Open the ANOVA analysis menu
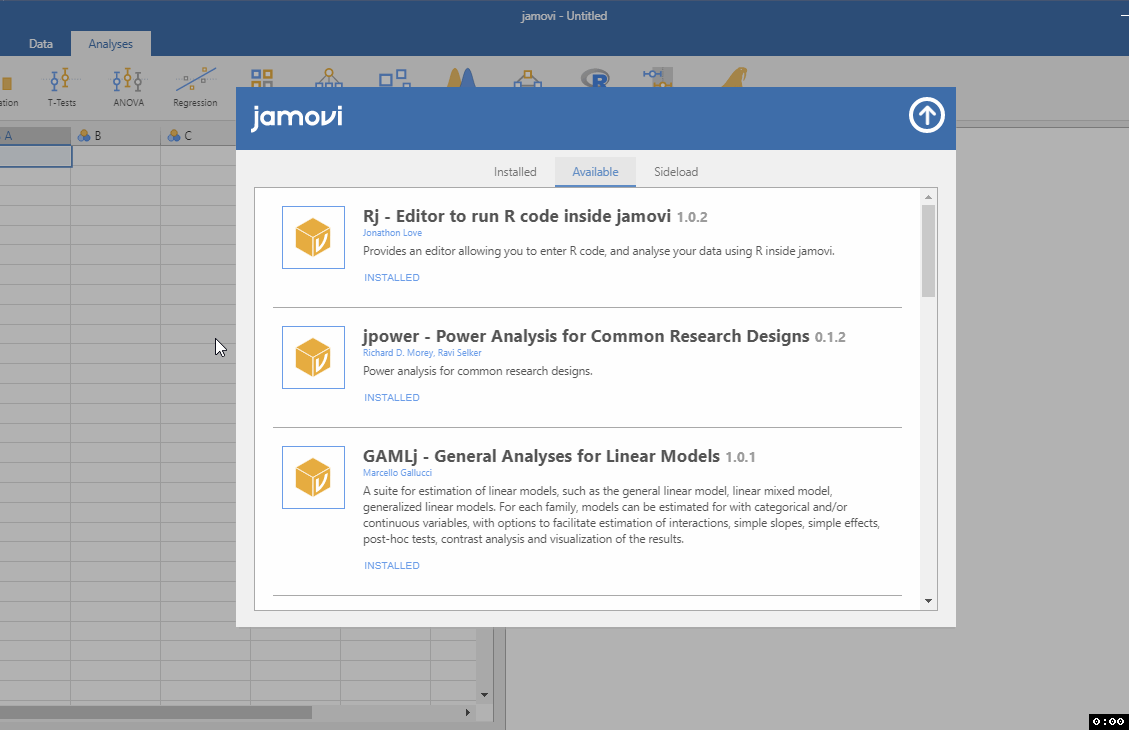1129x730 pixels. coord(128,87)
